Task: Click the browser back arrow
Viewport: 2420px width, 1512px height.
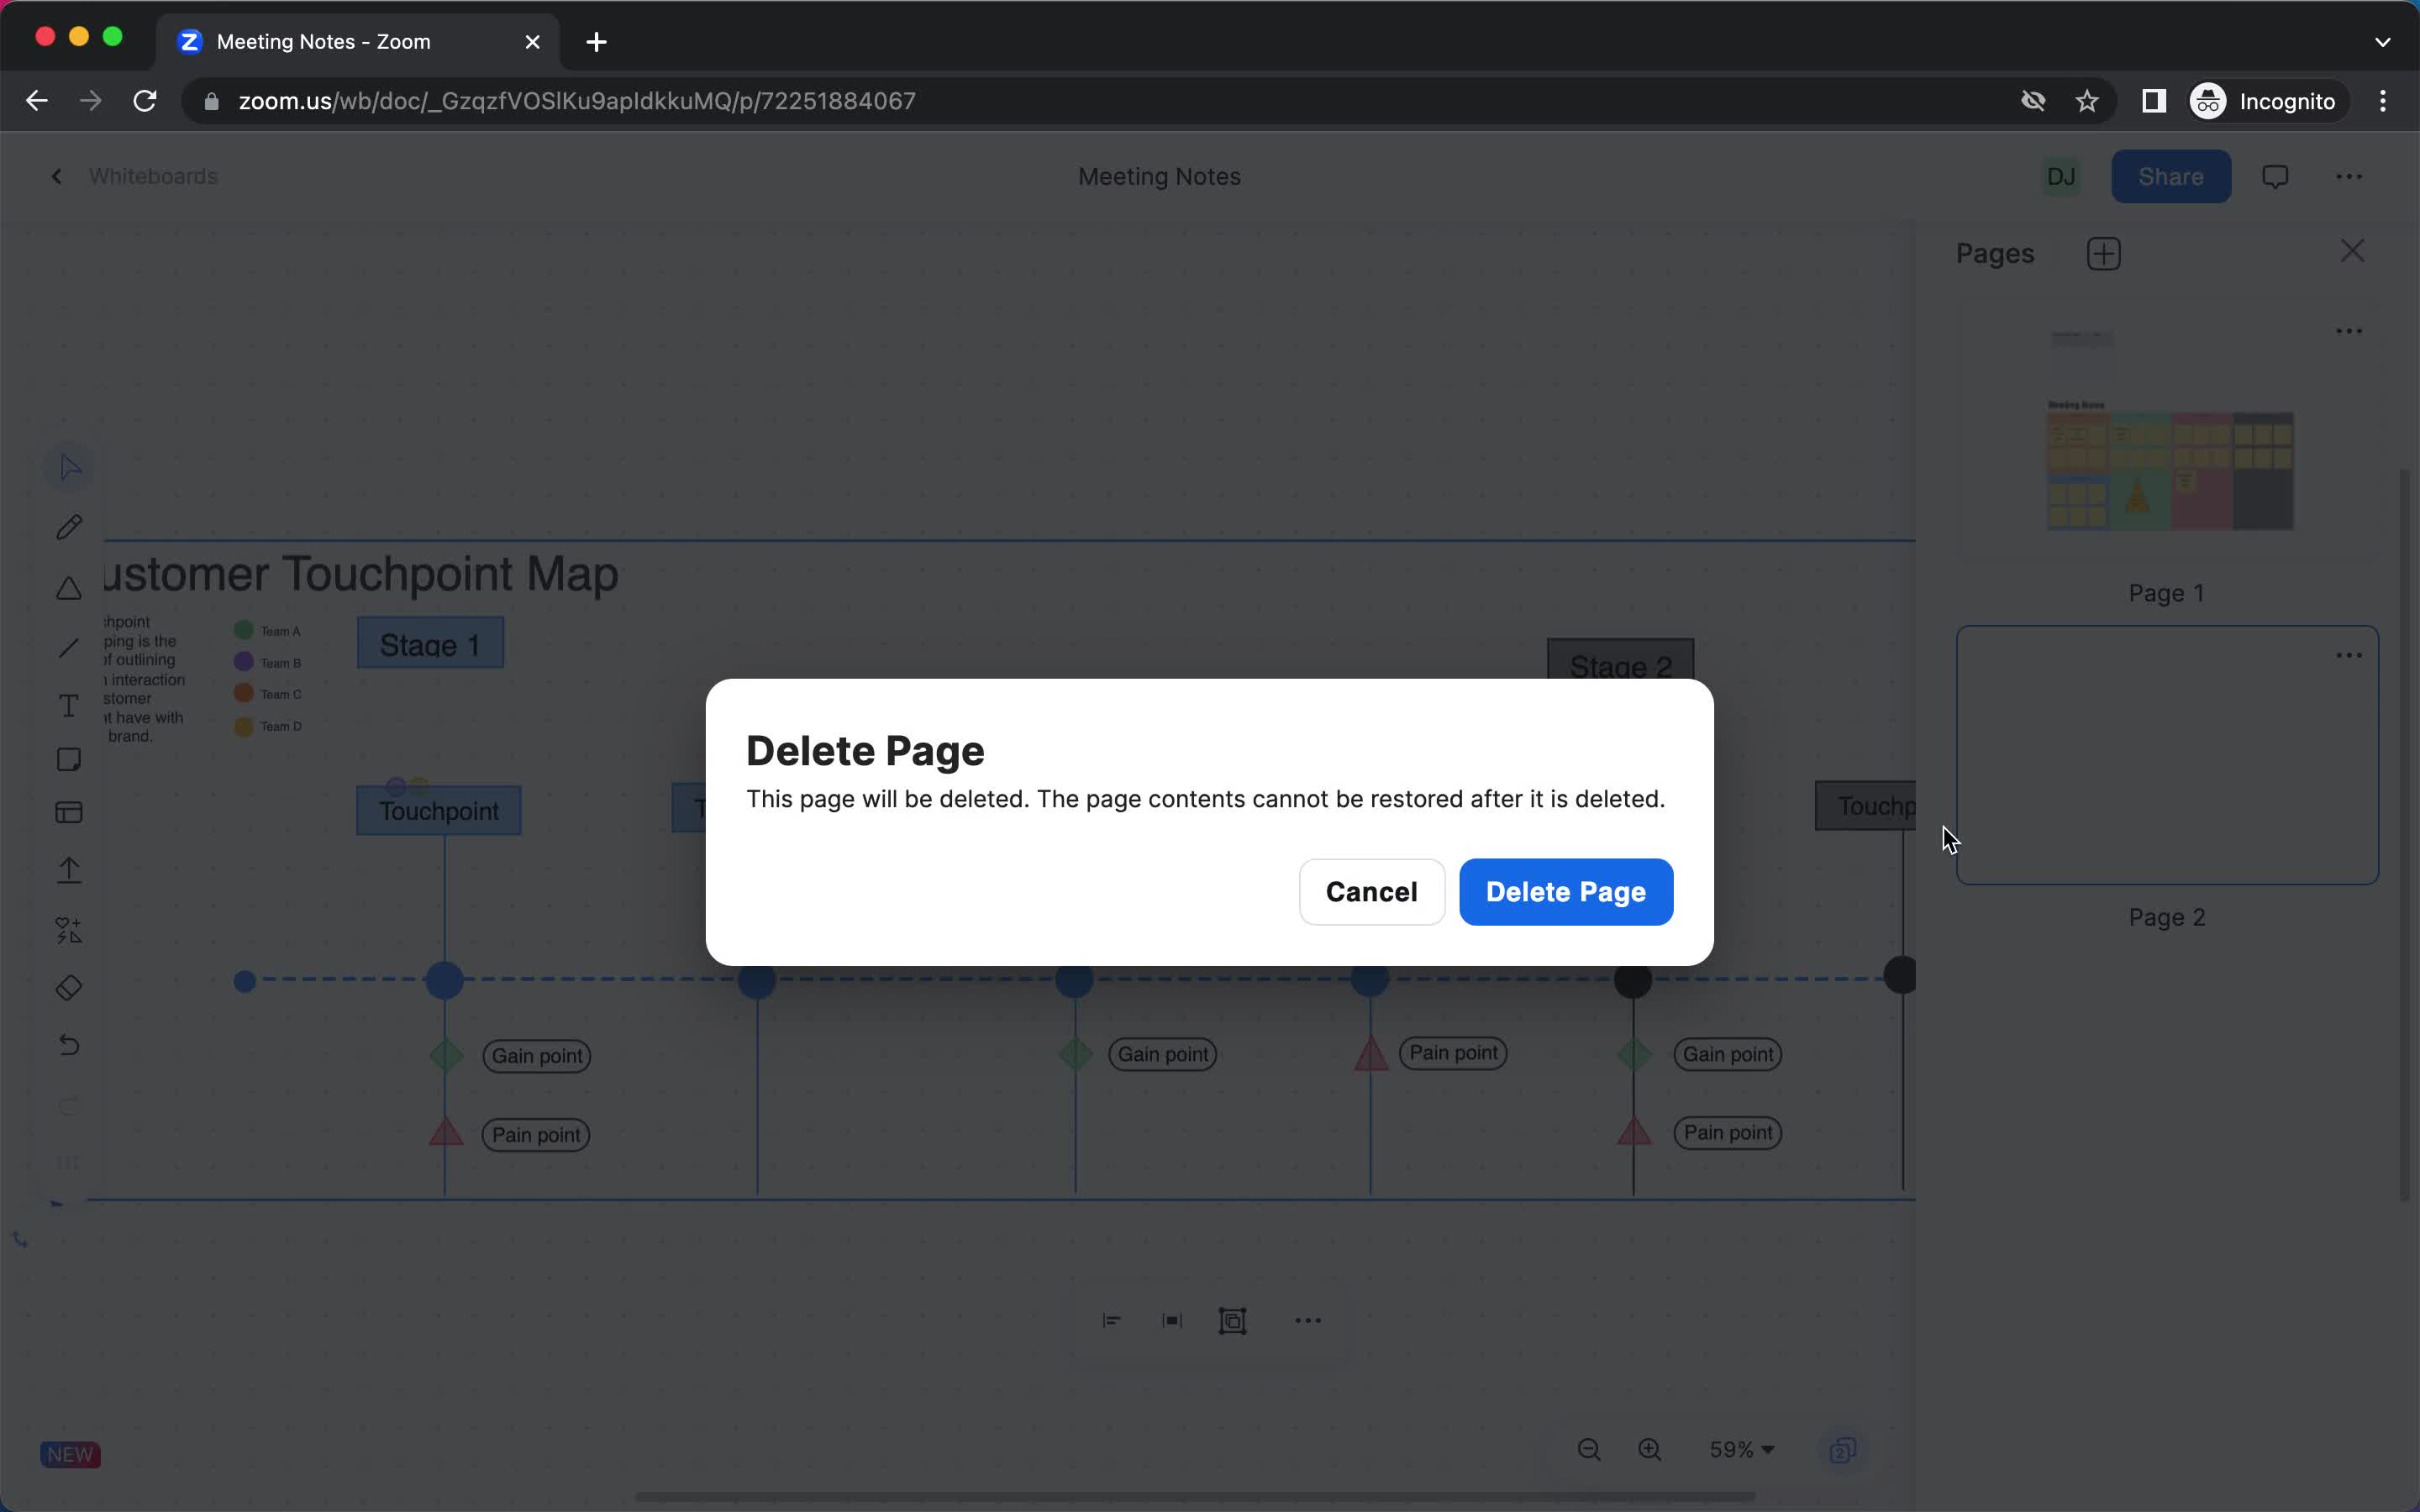Action: (x=36, y=101)
